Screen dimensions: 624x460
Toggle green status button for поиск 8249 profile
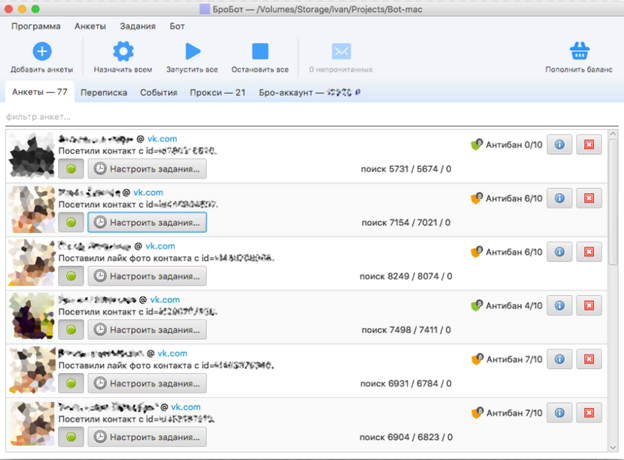click(71, 276)
